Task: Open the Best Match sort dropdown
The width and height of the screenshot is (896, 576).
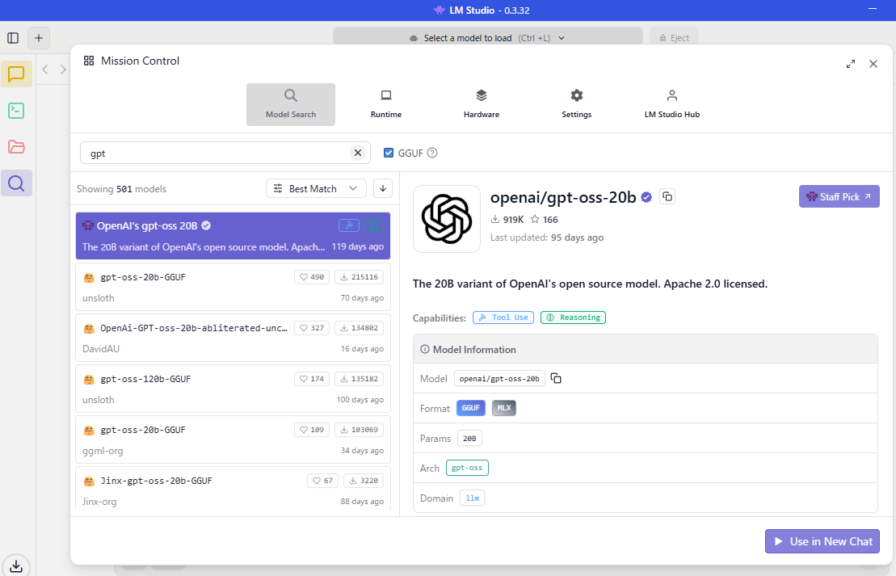Action: click(316, 188)
